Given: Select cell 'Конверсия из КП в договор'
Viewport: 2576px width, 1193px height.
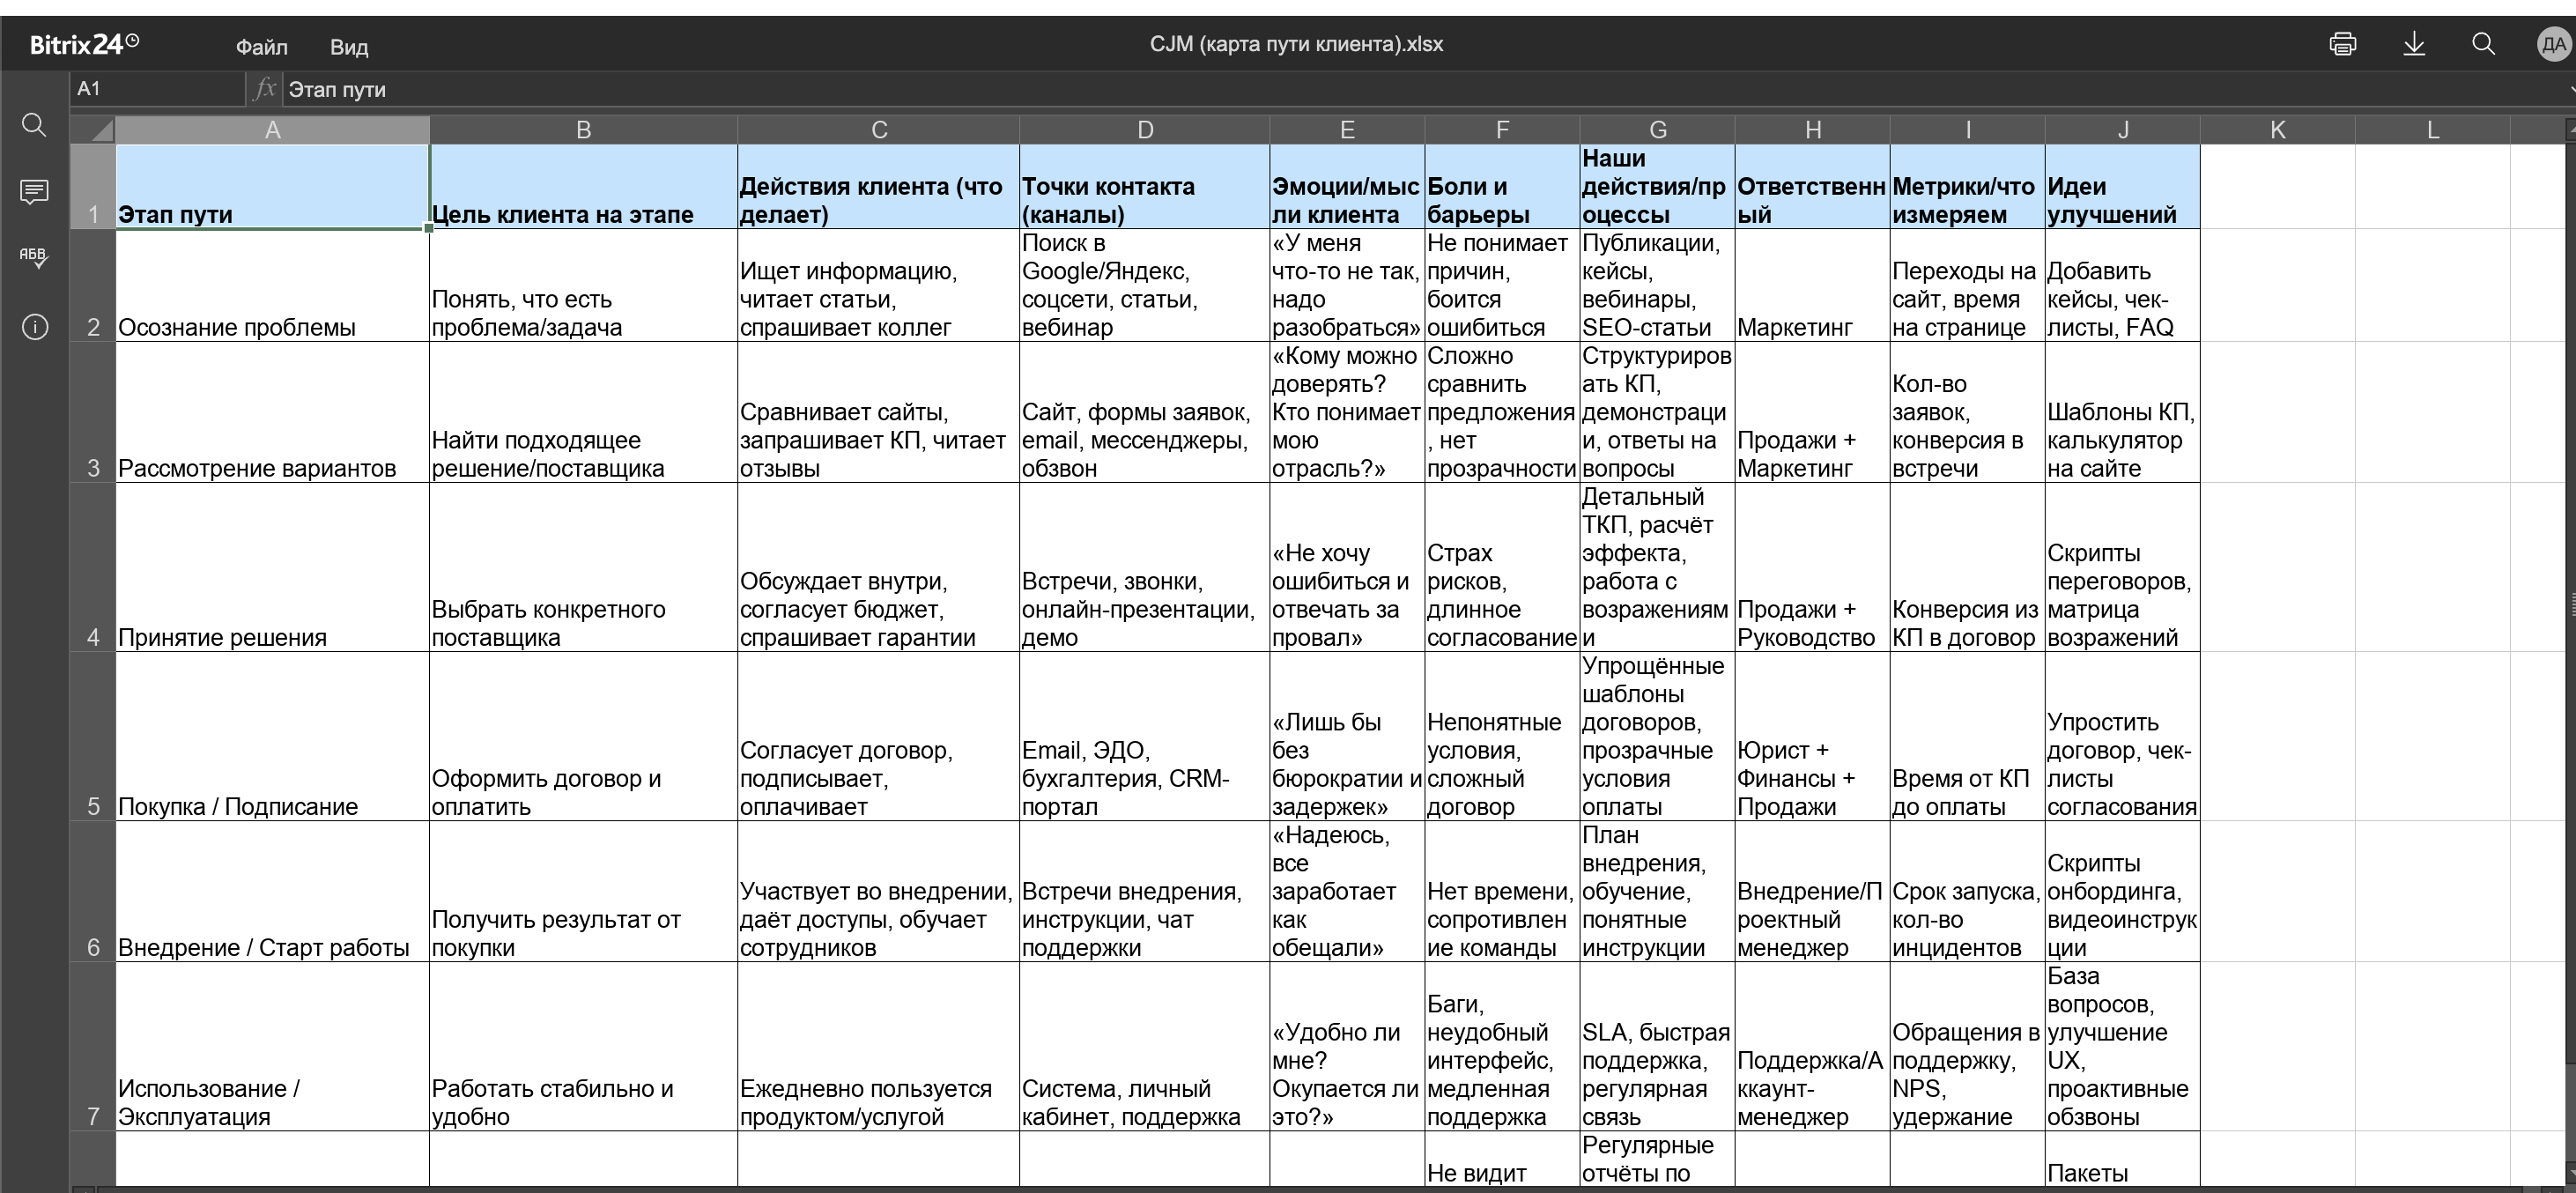Looking at the screenshot, I should (x=1967, y=568).
